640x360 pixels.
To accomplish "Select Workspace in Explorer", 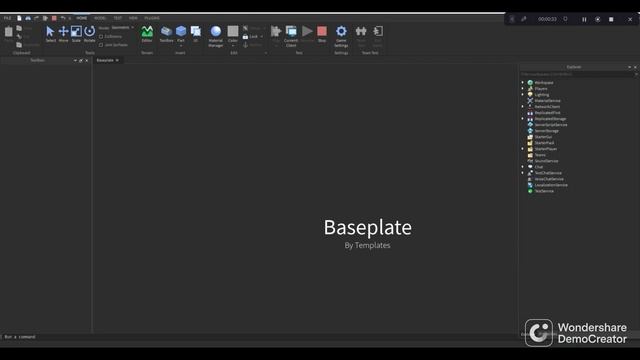I will [544, 83].
